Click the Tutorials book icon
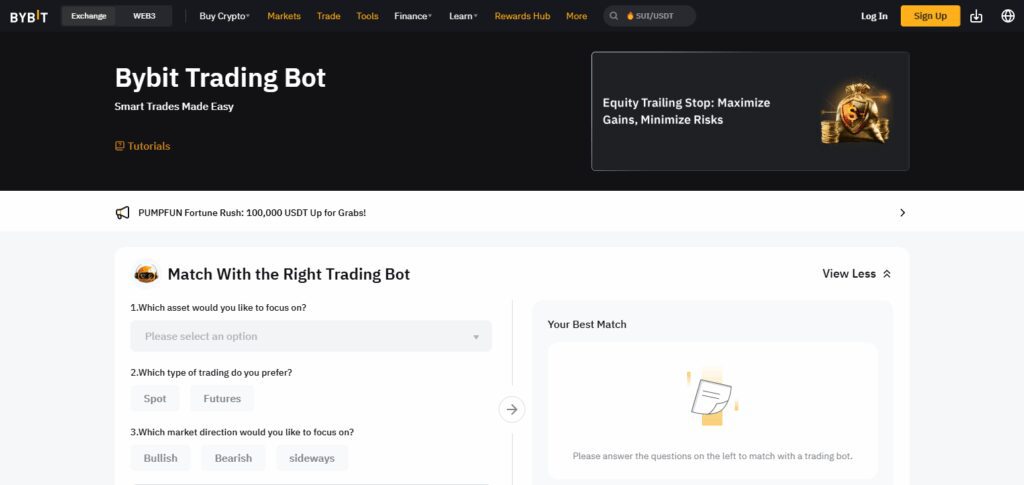 click(120, 146)
